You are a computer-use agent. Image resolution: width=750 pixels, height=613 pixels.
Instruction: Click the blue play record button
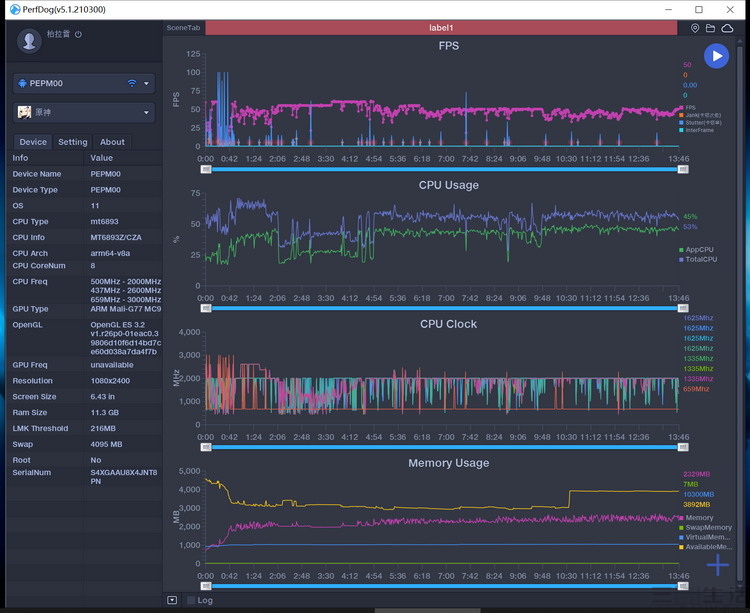point(716,56)
